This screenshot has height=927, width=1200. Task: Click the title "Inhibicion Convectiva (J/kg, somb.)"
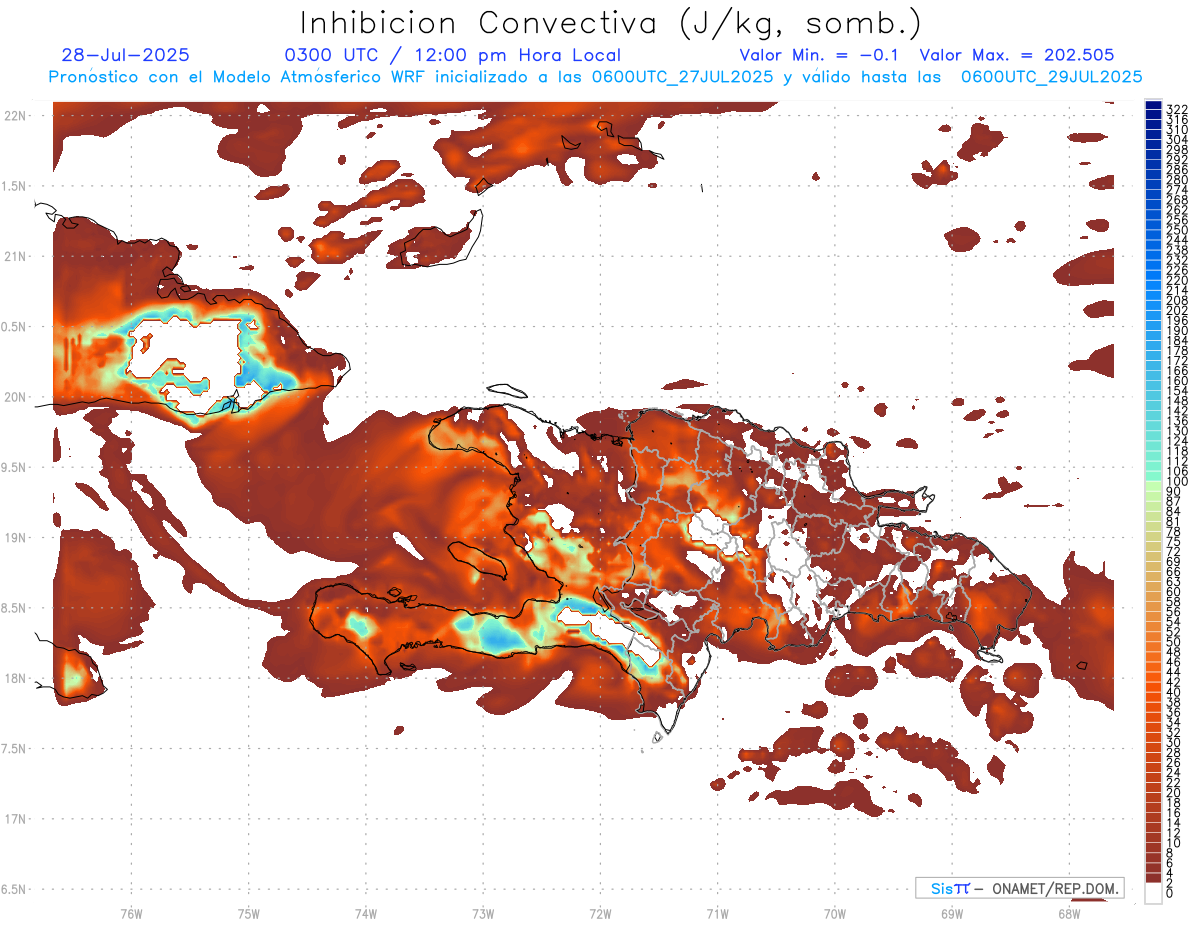pos(611,23)
